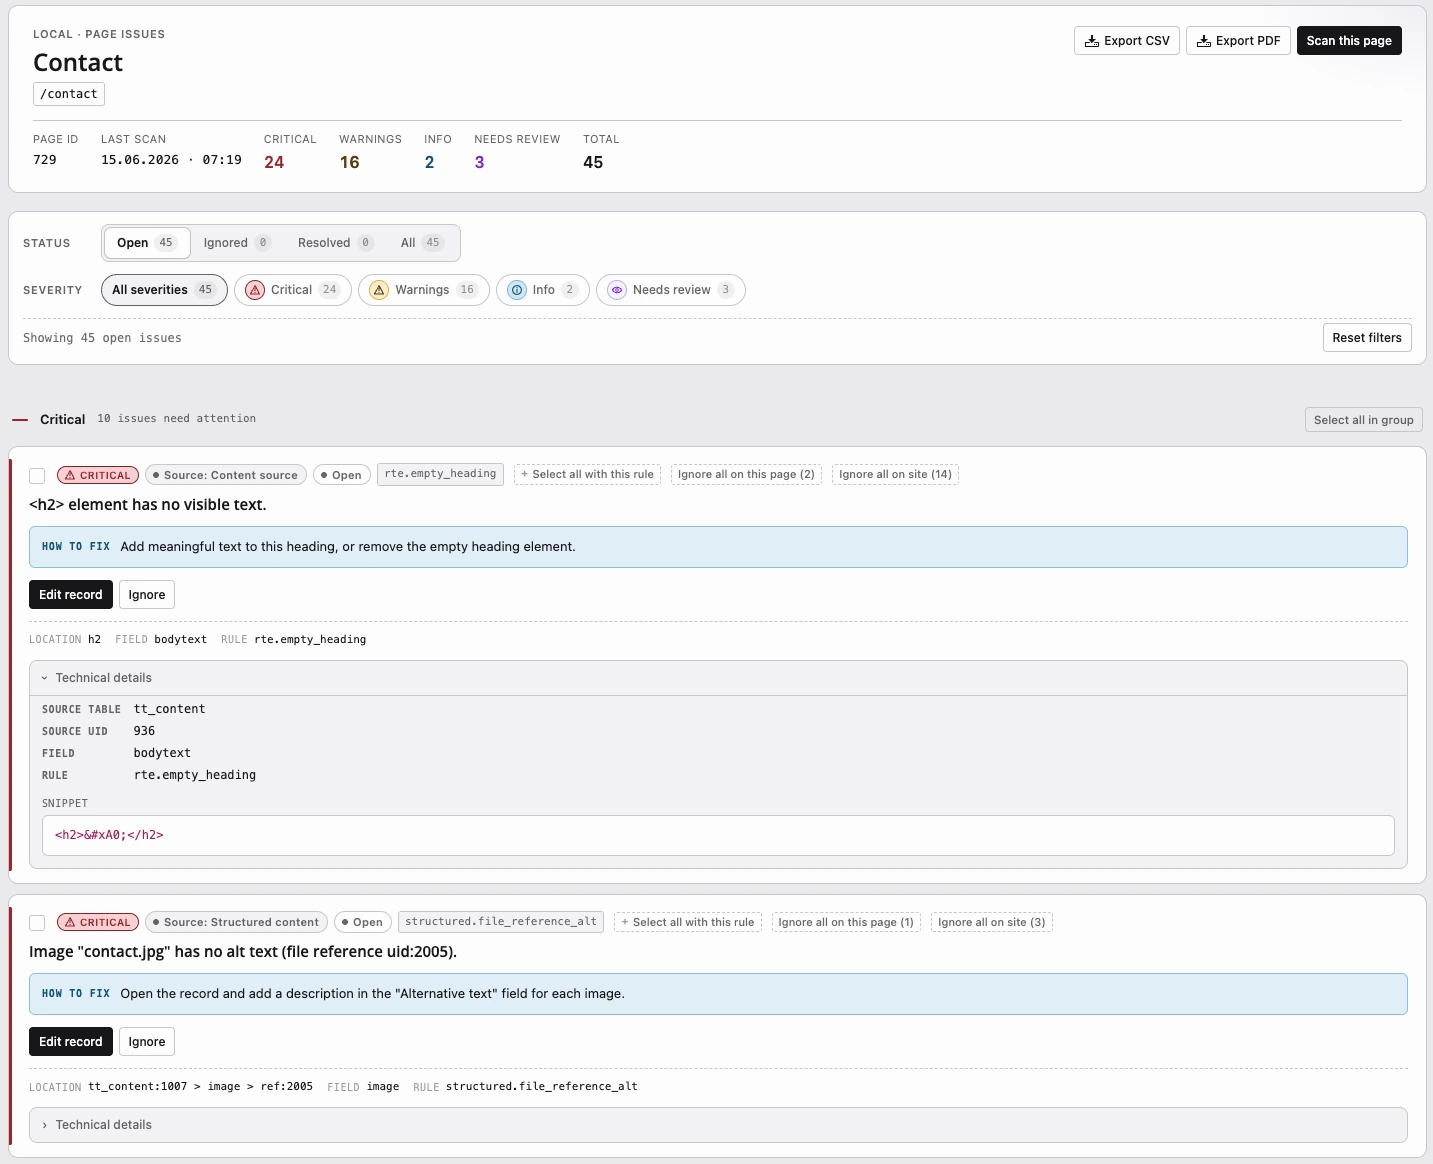
Task: Export issues as PDF
Action: [1238, 41]
